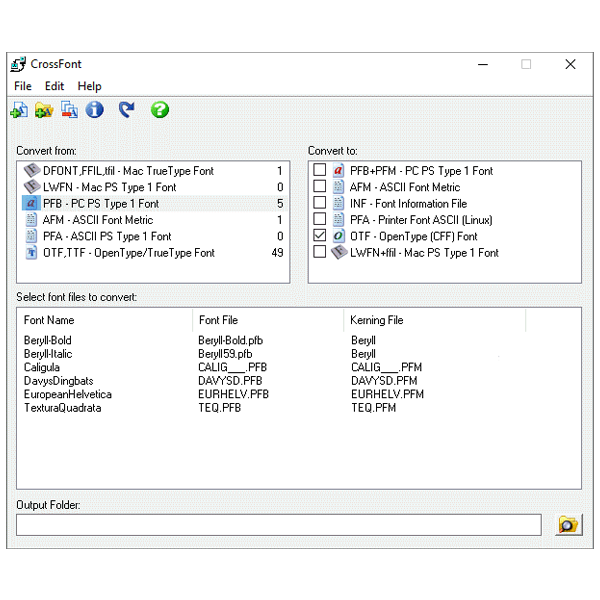600x600 pixels.
Task: Click the document icon beside AFM in Convert from
Action: 31,220
